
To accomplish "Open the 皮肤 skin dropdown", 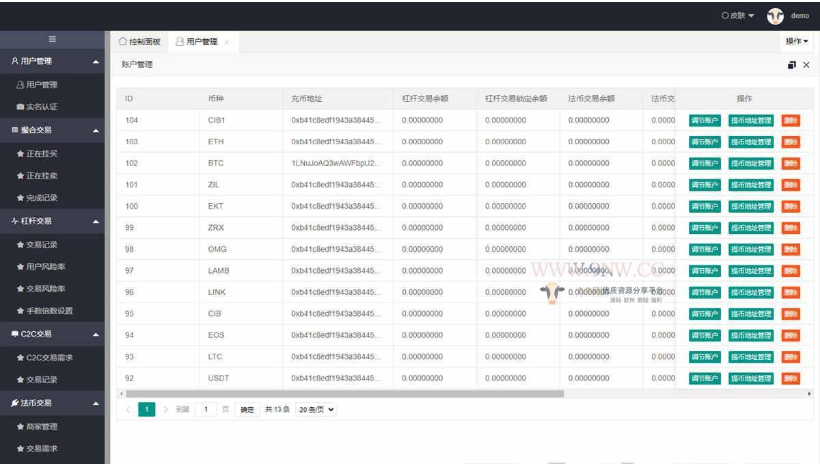I will coord(738,16).
